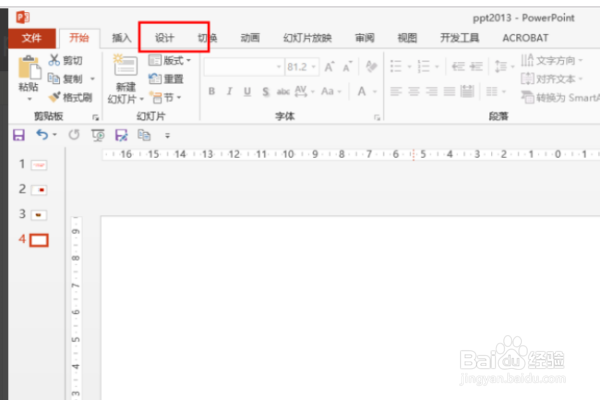This screenshot has width=600, height=400.
Task: Click the Save As icon with pencil
Action: point(121,135)
